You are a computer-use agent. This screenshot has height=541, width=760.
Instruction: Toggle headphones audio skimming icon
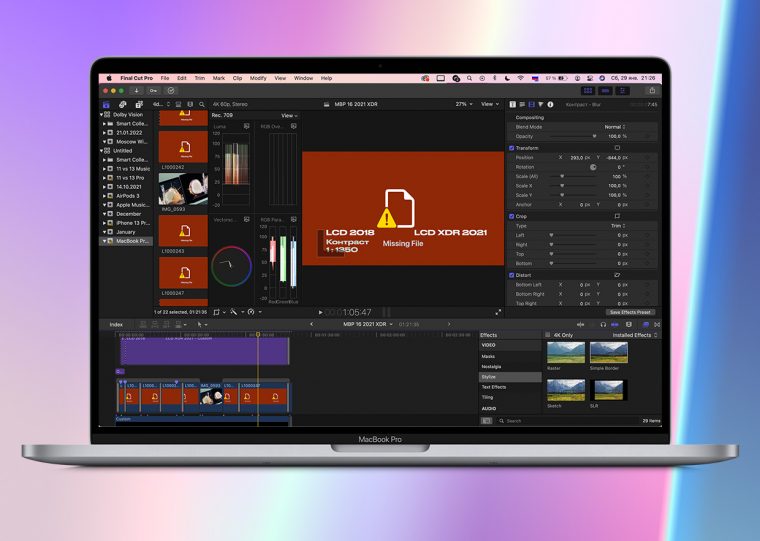pos(603,324)
